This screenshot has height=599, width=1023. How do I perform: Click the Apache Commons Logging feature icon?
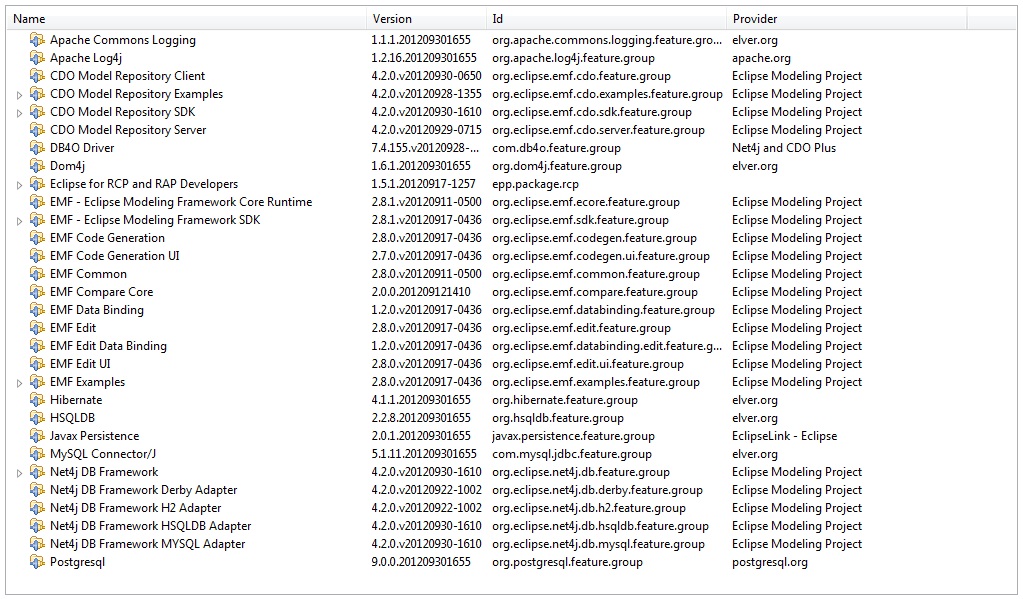coord(37,40)
